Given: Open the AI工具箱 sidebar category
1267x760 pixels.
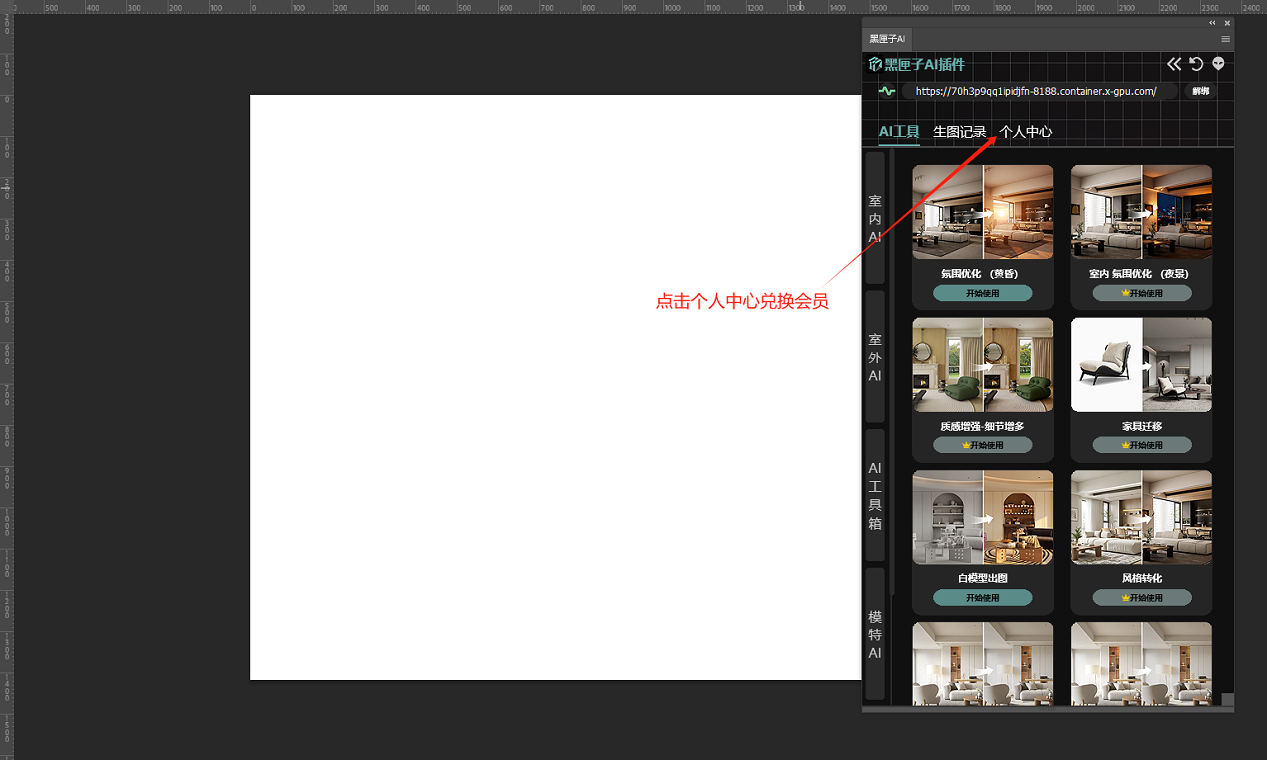Looking at the screenshot, I should pyautogui.click(x=875, y=495).
